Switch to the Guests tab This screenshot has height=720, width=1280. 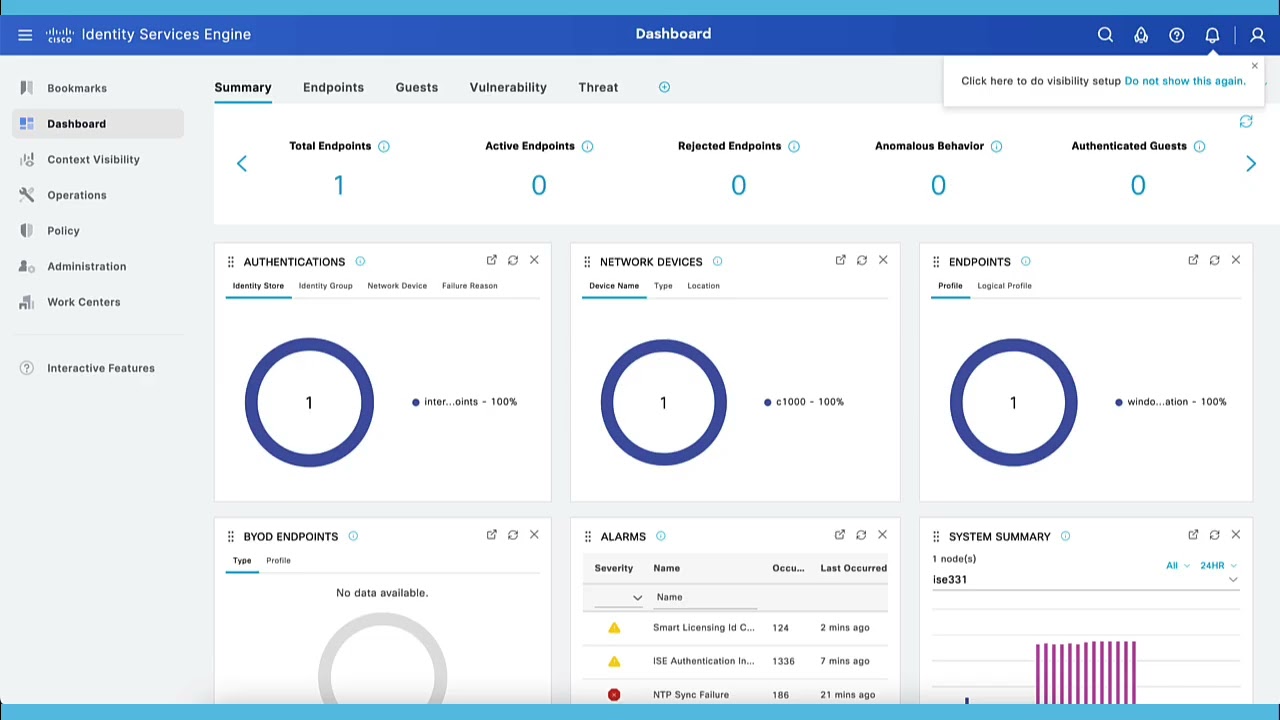point(416,87)
